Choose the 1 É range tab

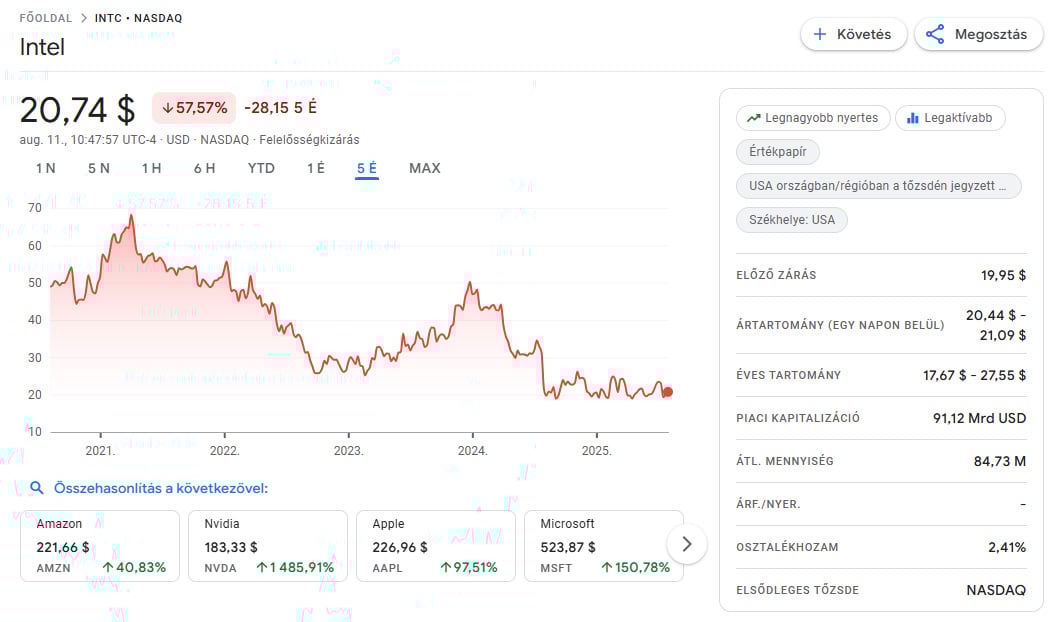316,169
